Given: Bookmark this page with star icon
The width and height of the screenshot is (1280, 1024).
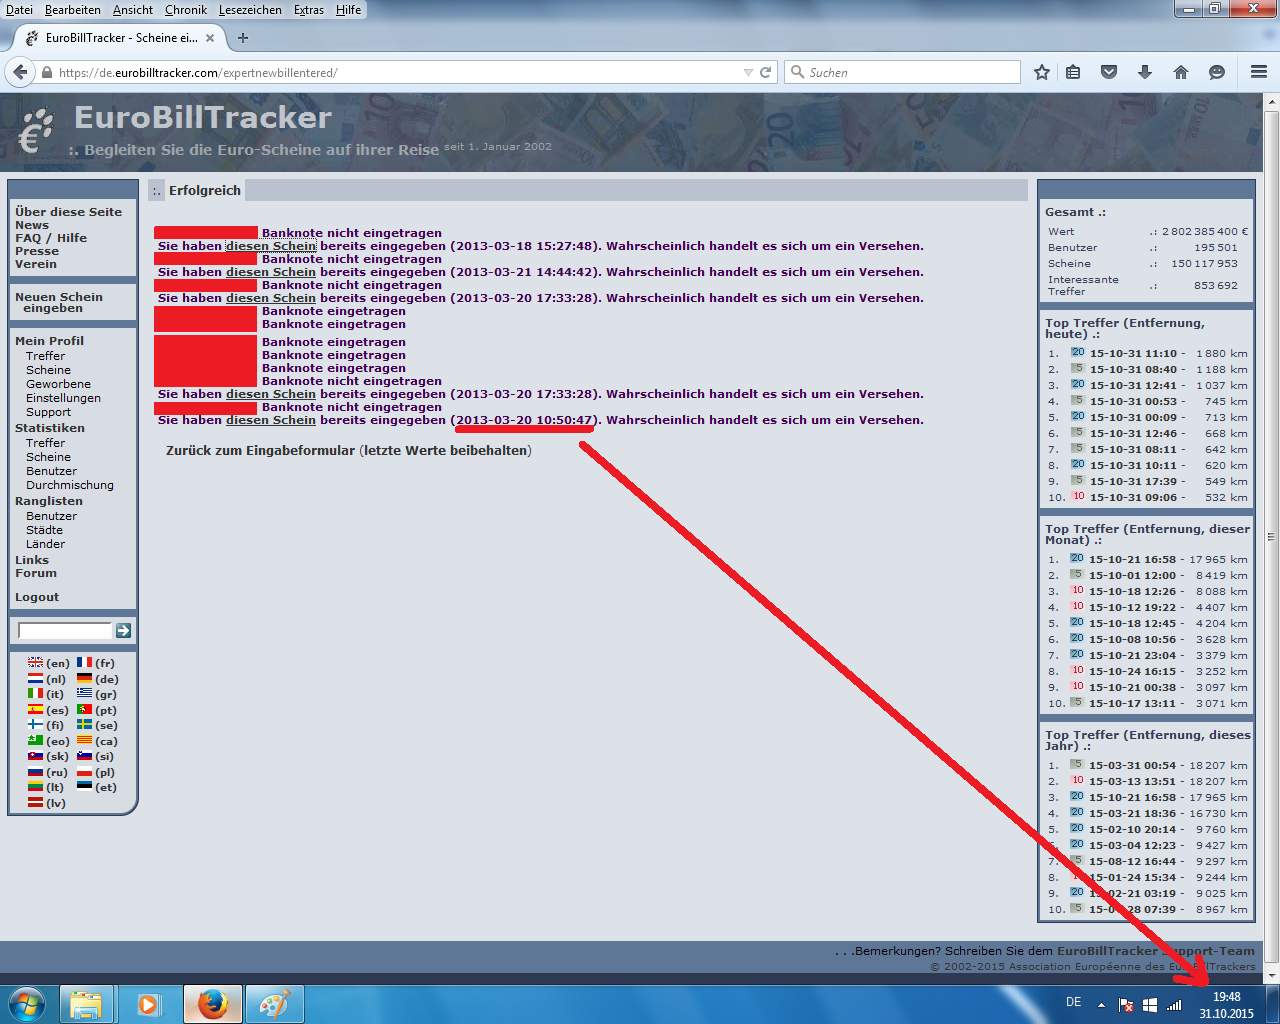Looking at the screenshot, I should point(1042,72).
